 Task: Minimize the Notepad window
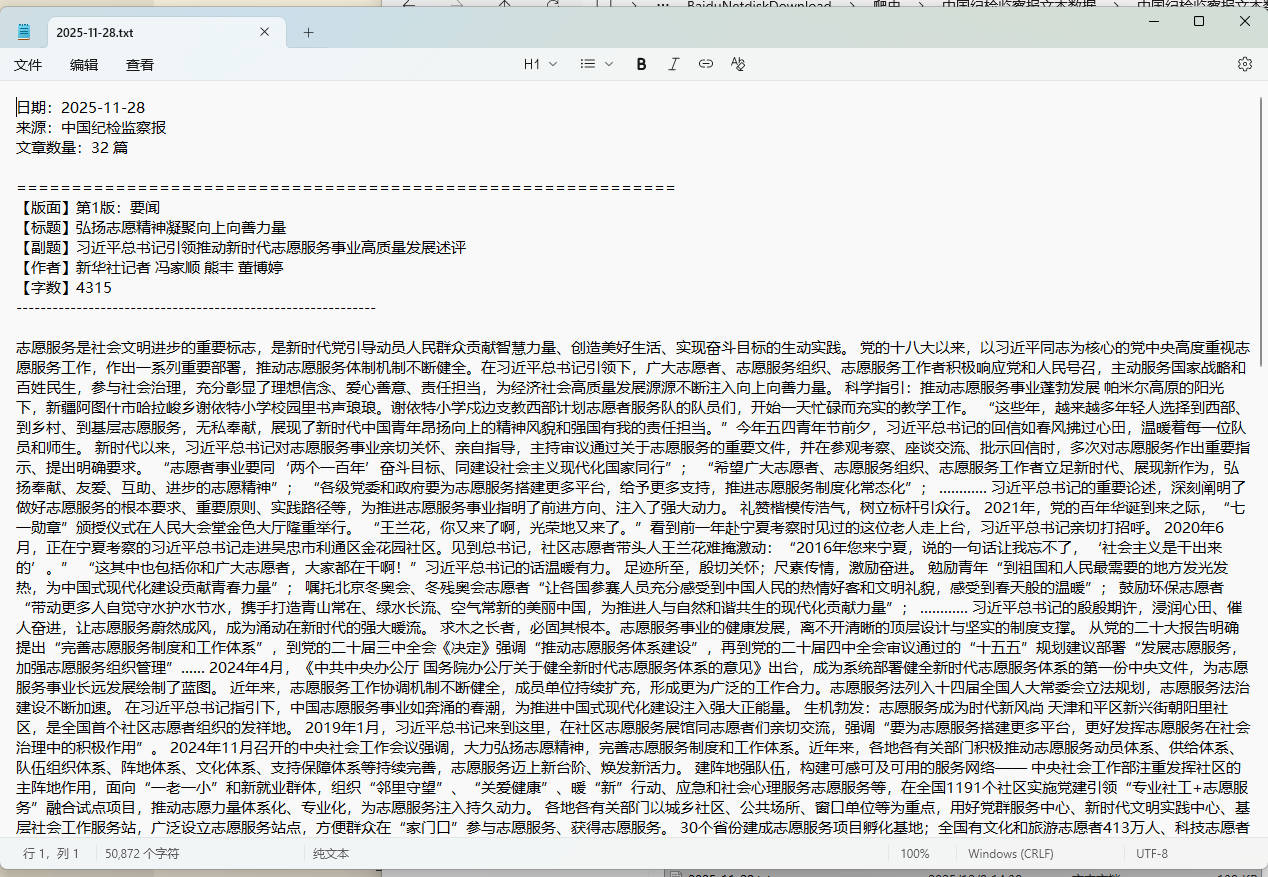1151,21
